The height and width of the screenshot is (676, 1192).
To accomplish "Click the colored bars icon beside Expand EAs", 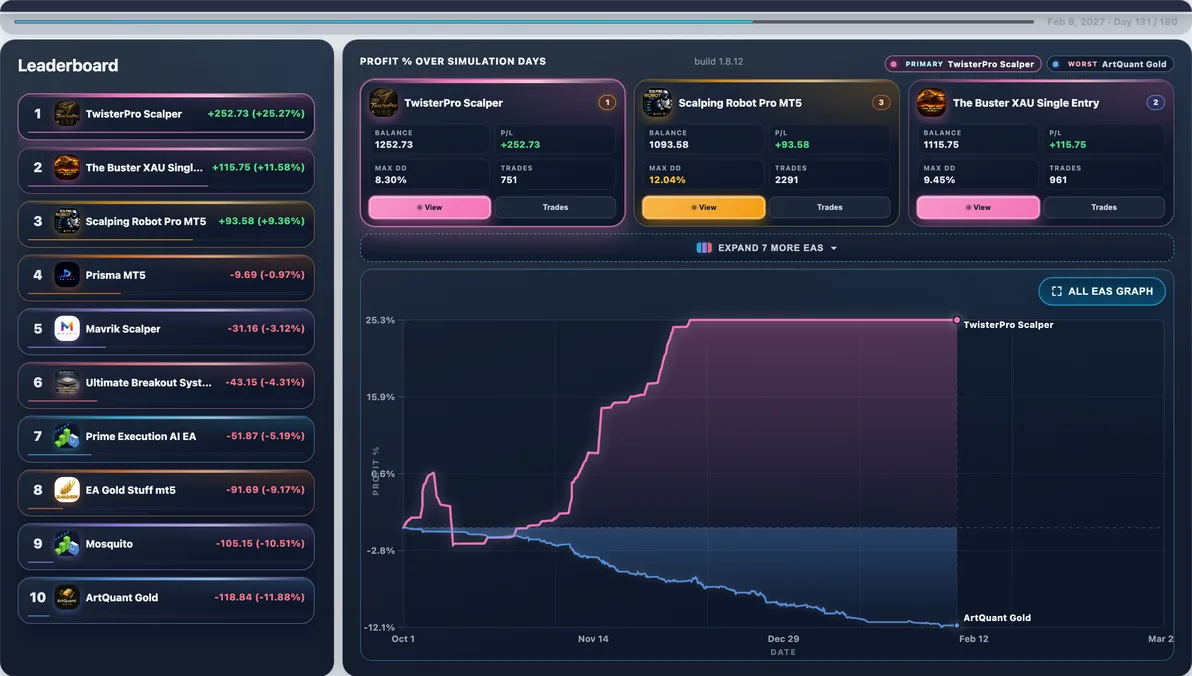I will (x=704, y=248).
